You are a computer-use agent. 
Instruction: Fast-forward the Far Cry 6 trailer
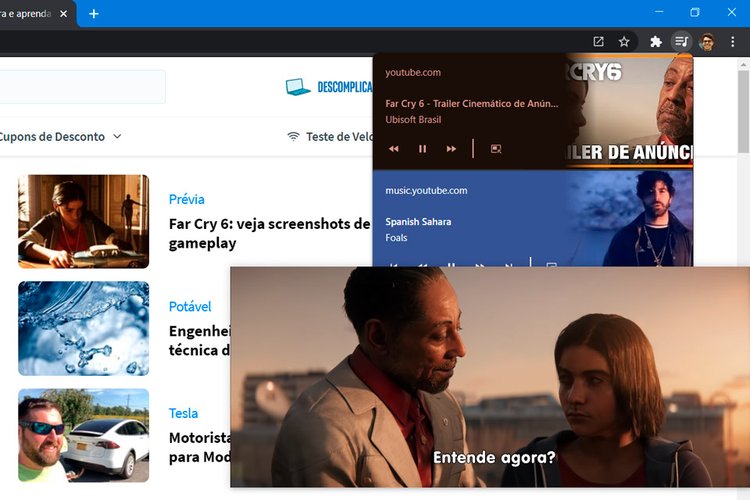pyautogui.click(x=451, y=149)
